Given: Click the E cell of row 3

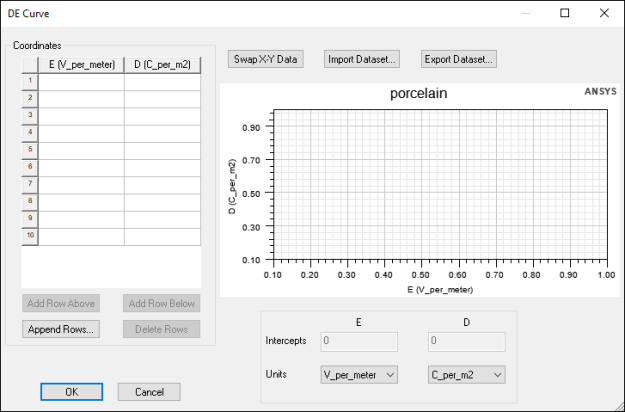Looking at the screenshot, I should point(81,116).
